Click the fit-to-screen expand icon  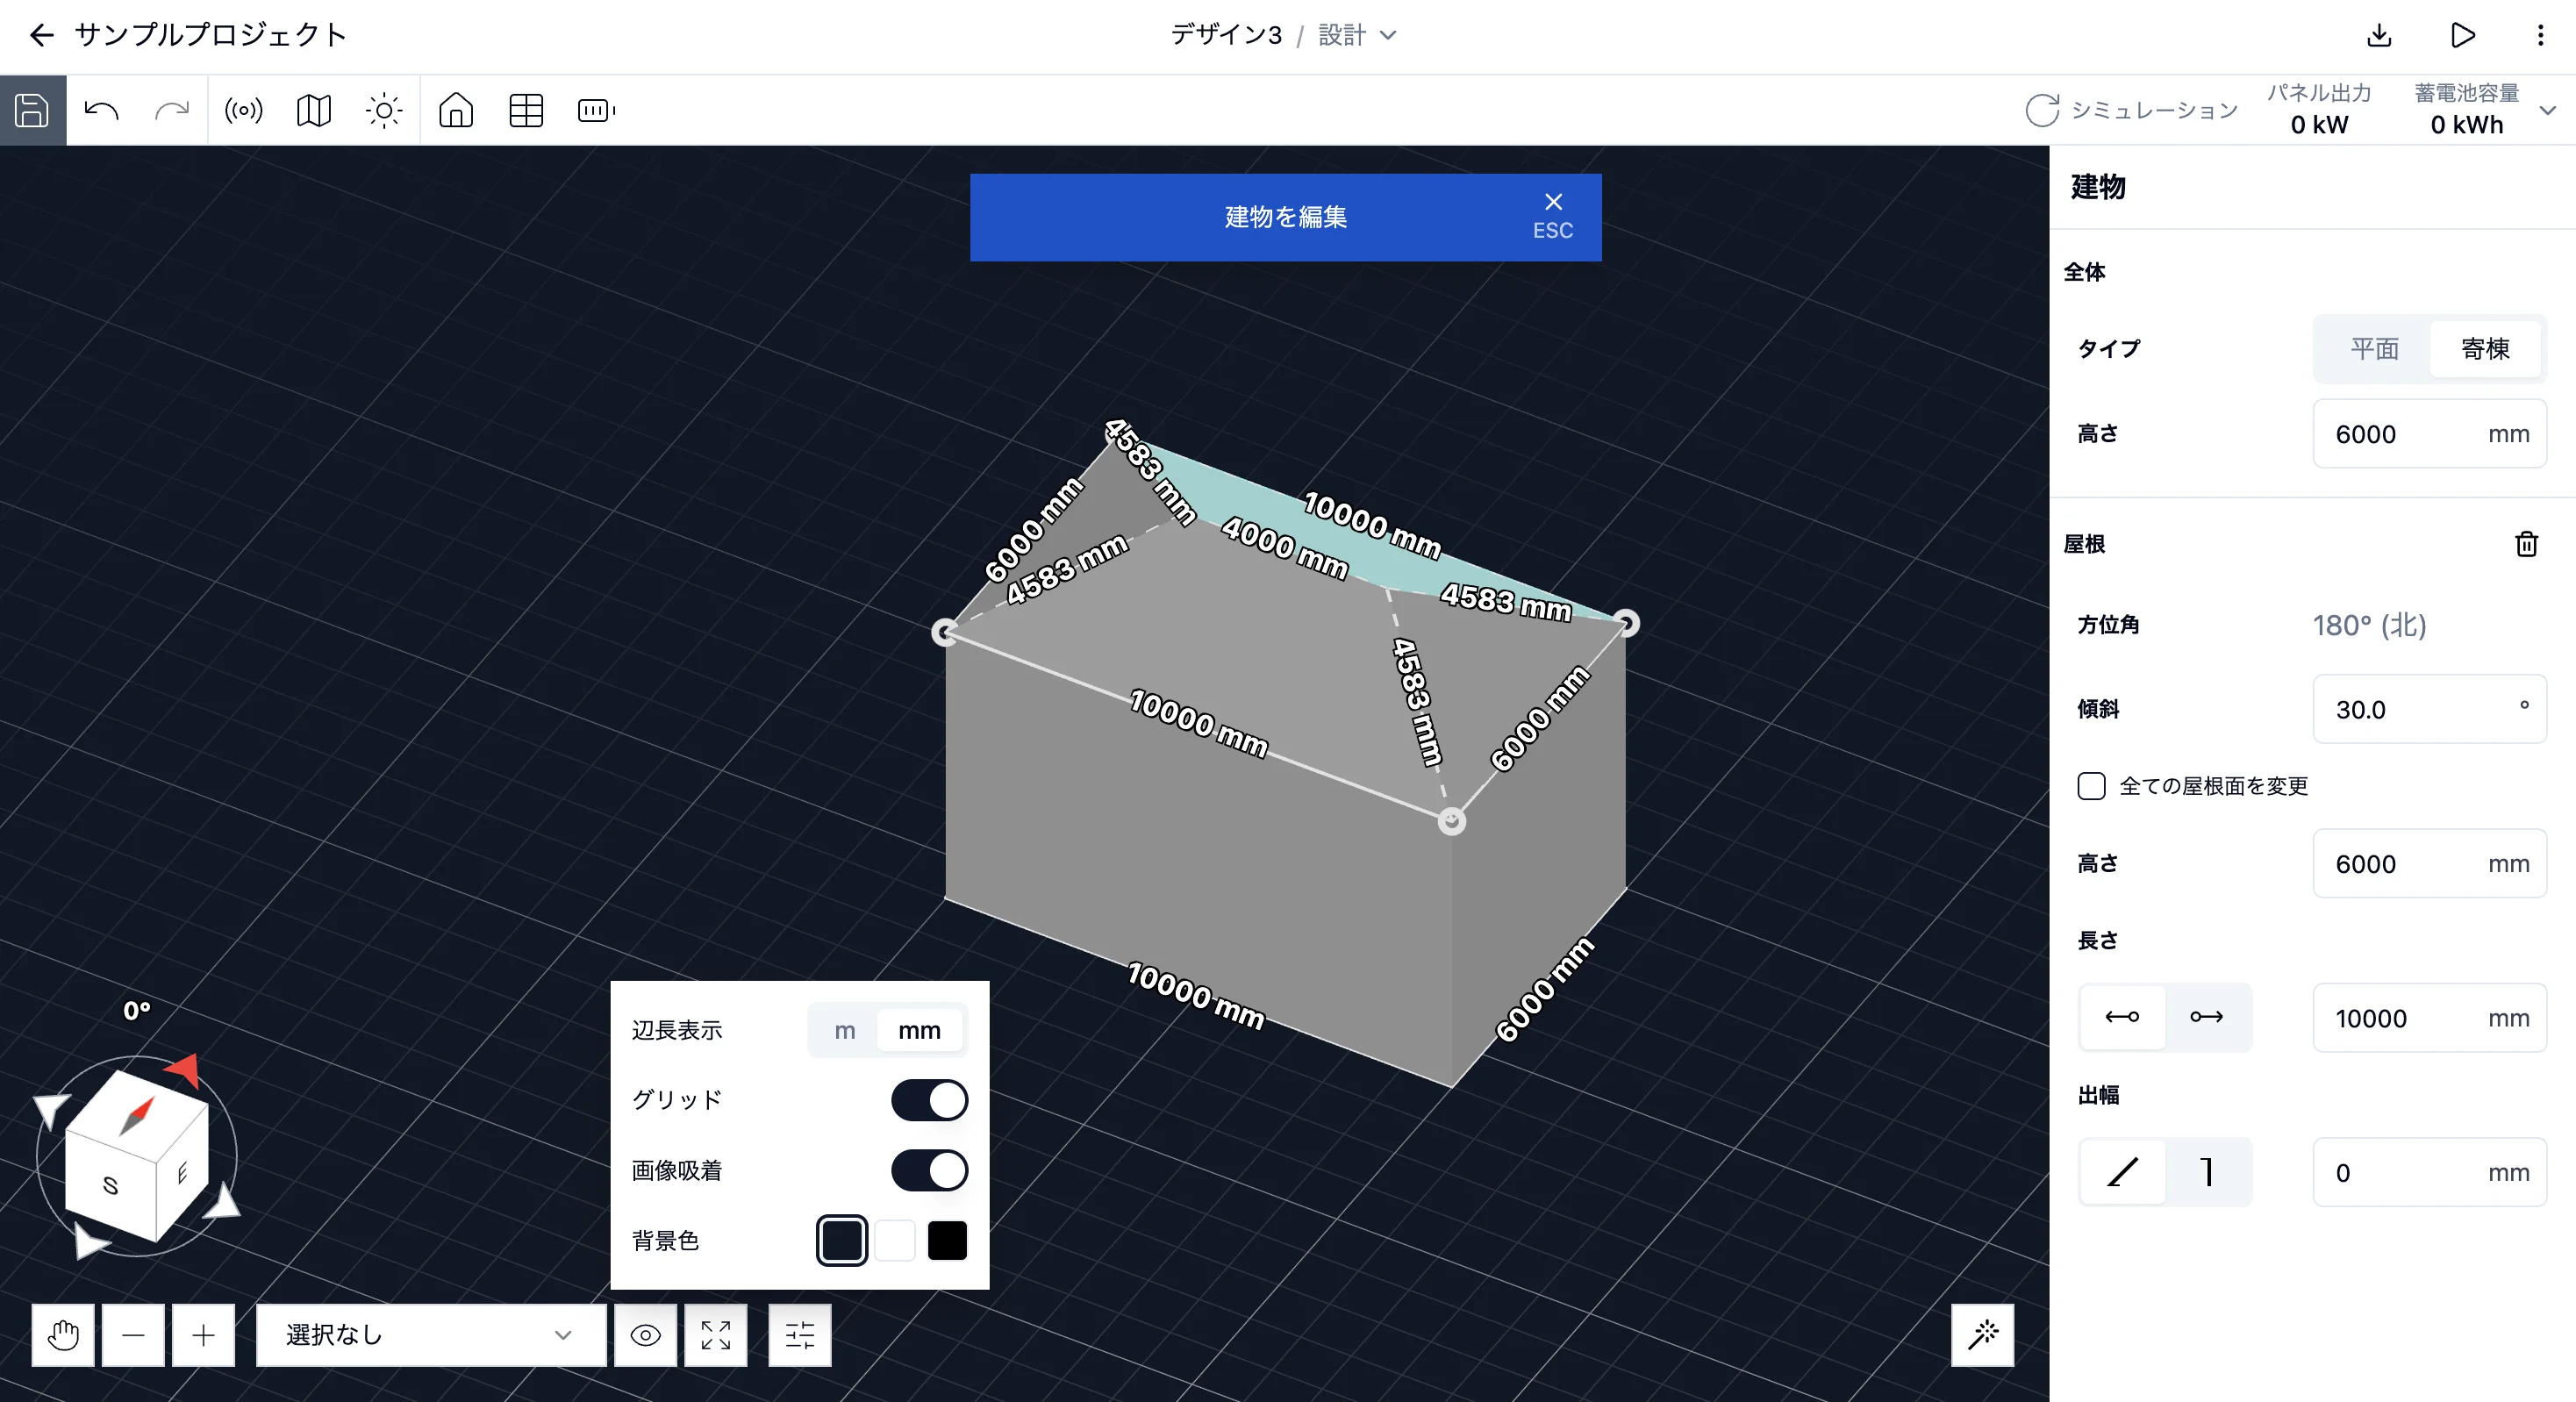coord(716,1335)
